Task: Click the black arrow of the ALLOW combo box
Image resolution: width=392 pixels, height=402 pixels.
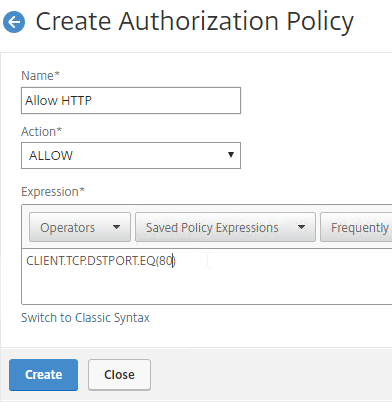Action: point(230,155)
